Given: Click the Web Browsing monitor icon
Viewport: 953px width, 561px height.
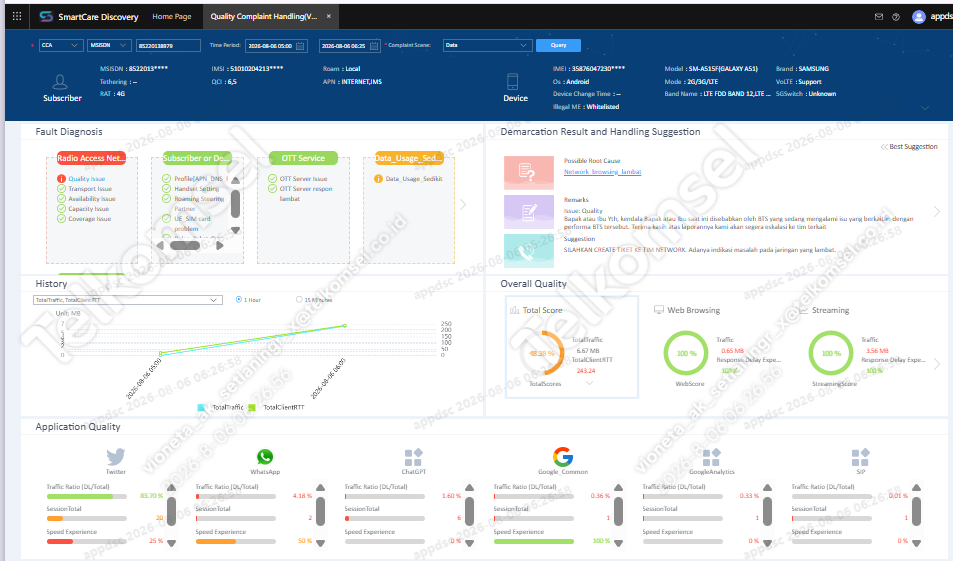Looking at the screenshot, I should (658, 310).
